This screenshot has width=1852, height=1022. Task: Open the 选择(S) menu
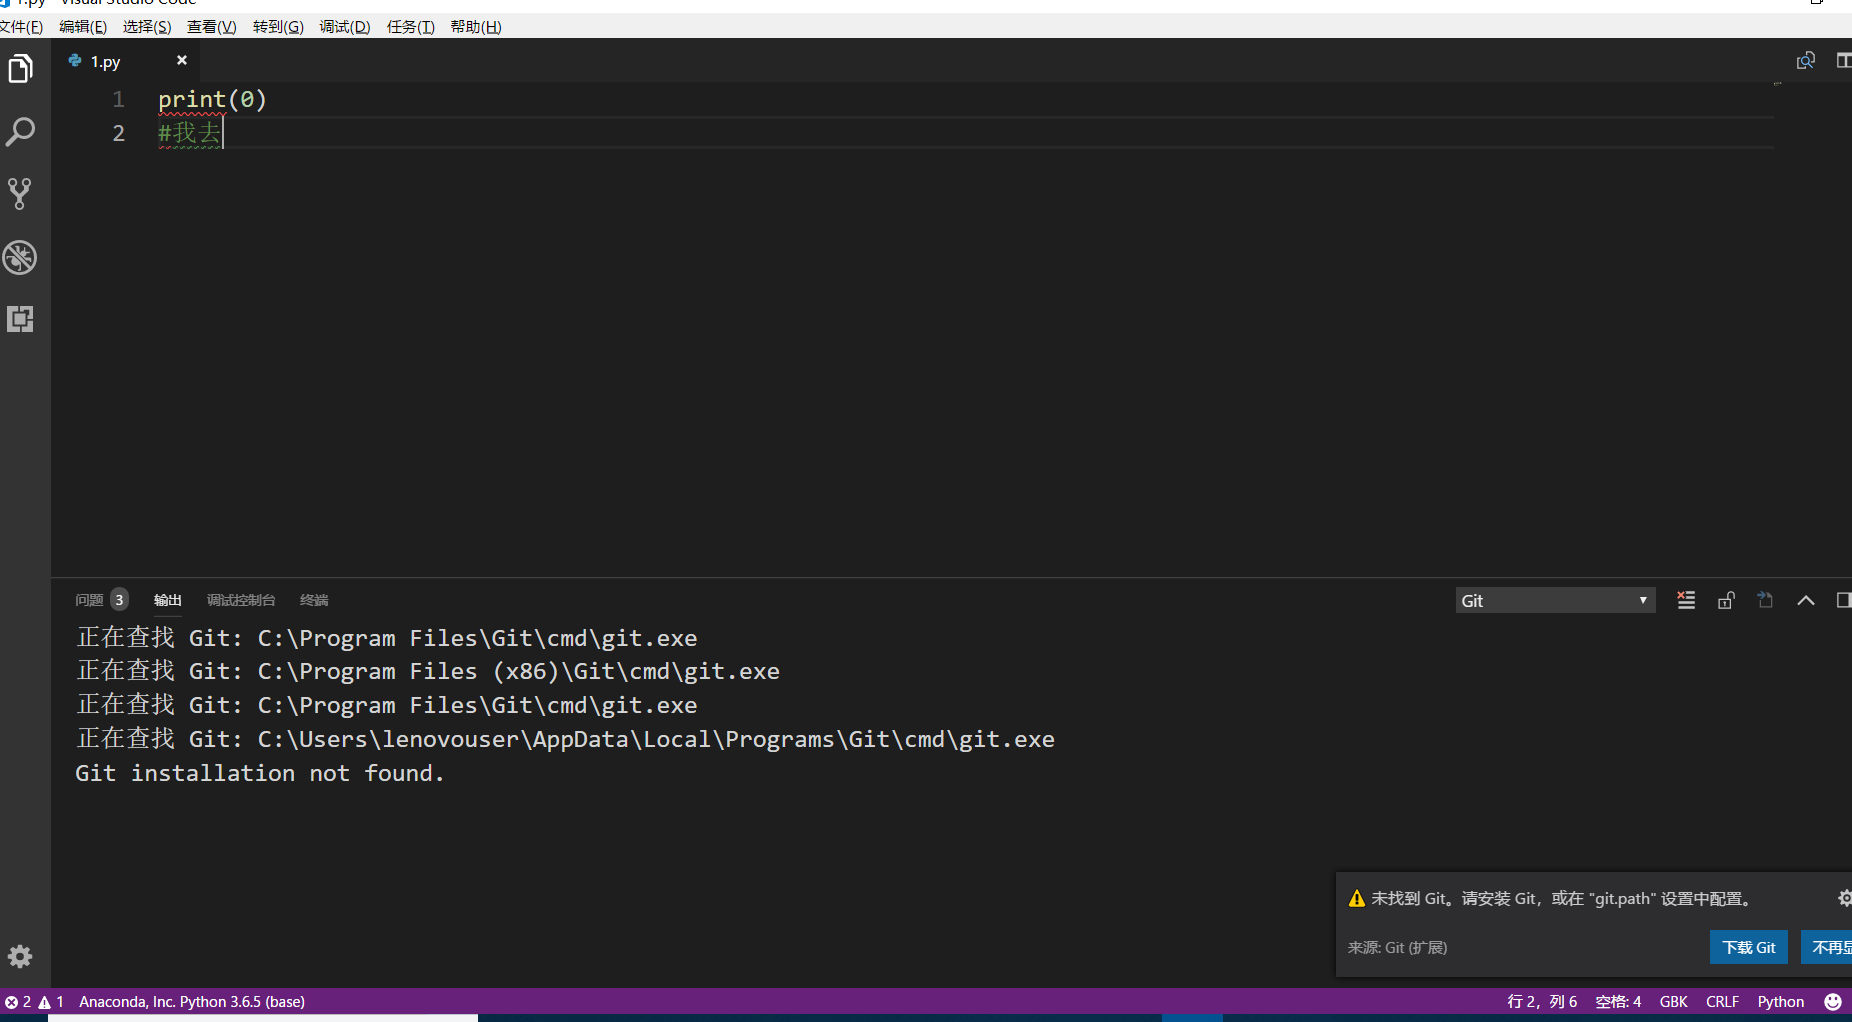pyautogui.click(x=147, y=27)
